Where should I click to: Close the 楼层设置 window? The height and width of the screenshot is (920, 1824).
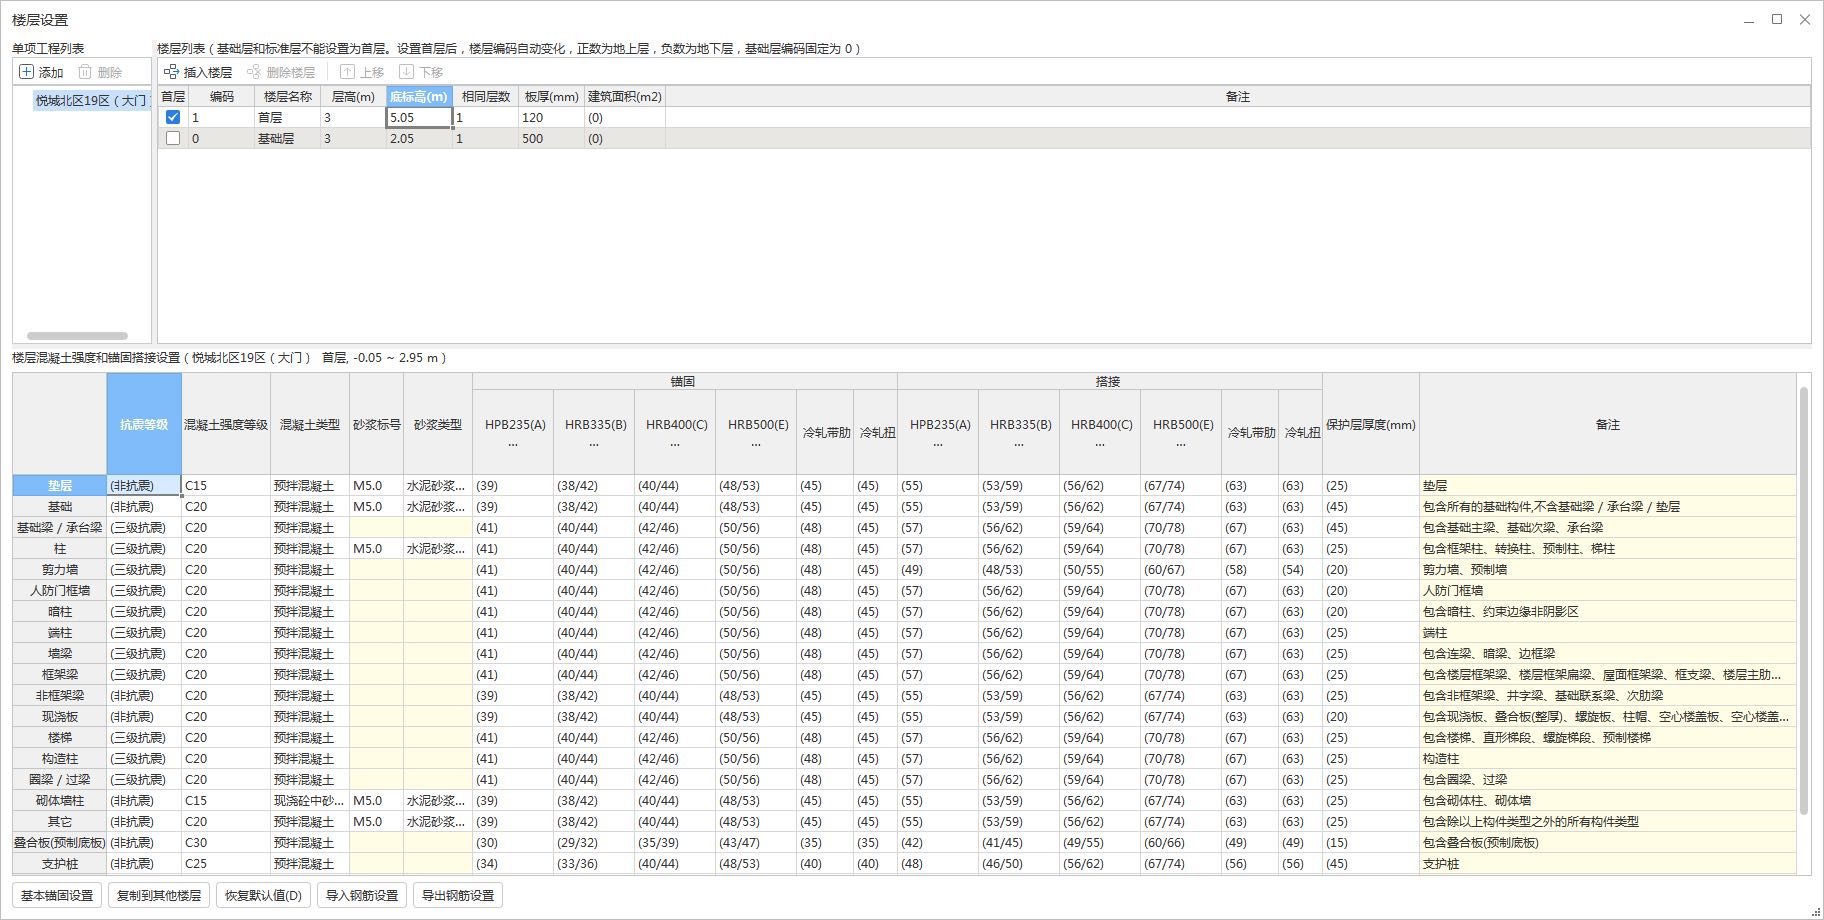point(1805,19)
